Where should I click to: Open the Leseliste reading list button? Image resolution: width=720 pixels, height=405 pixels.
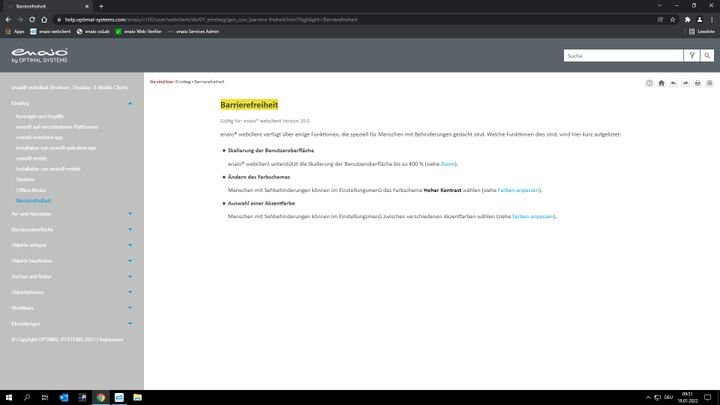pos(702,32)
